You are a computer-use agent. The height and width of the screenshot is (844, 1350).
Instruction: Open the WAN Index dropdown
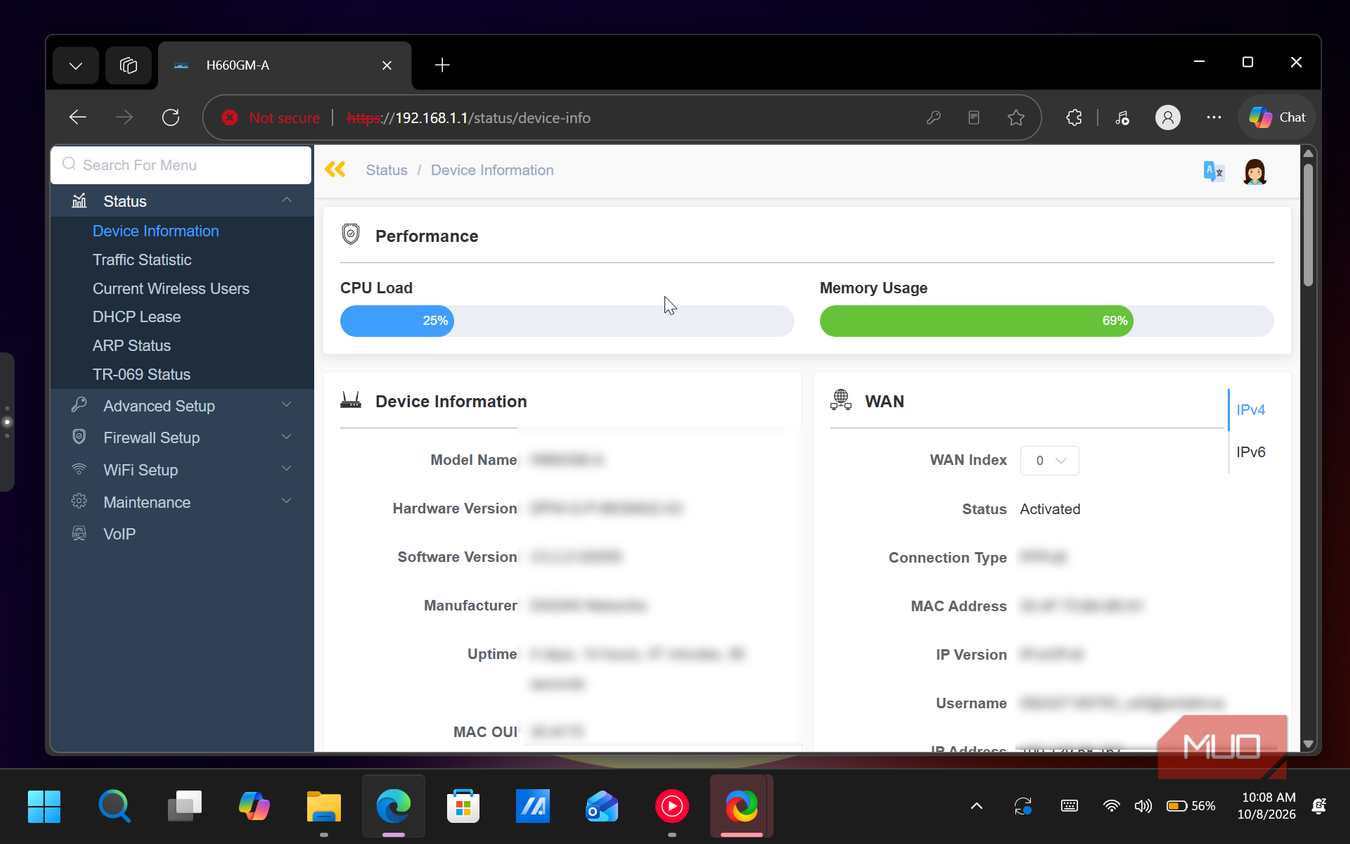click(1049, 460)
